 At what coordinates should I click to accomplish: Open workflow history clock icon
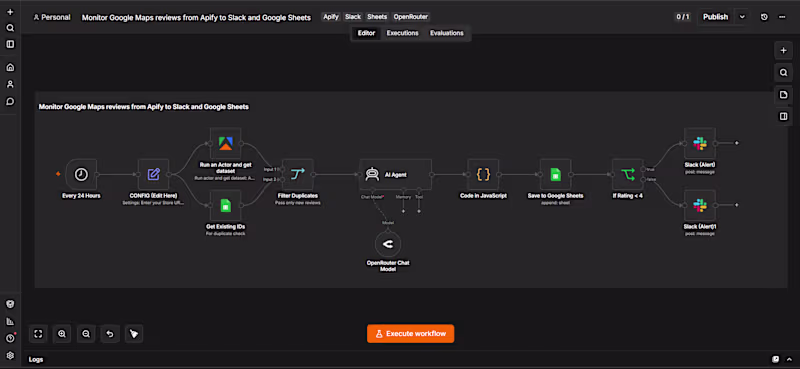tap(764, 17)
